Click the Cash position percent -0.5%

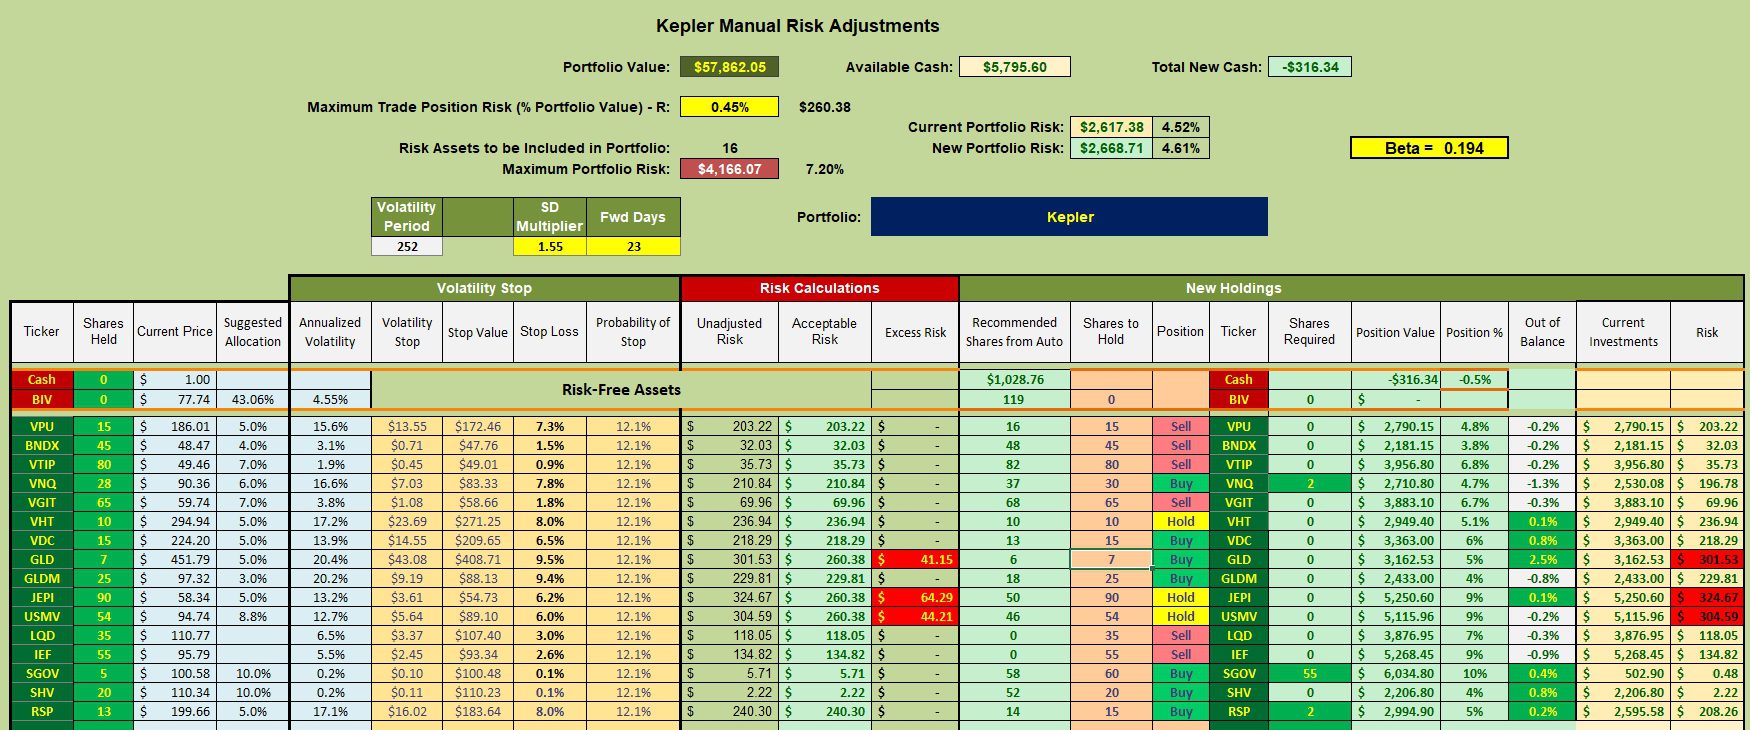(x=1474, y=379)
